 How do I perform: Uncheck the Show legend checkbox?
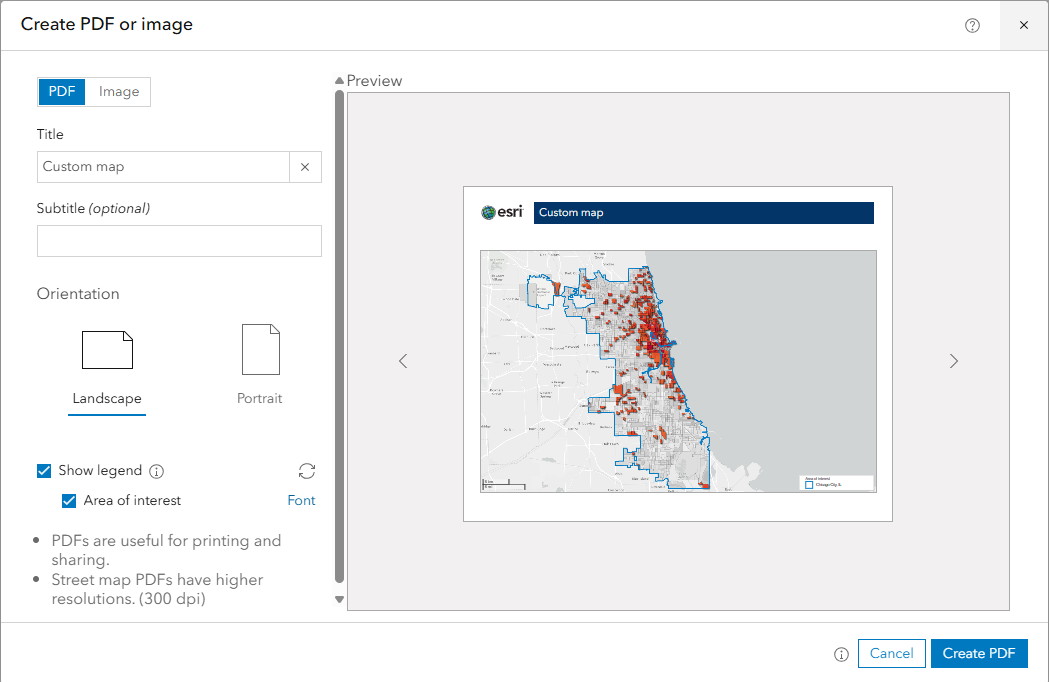(x=44, y=471)
